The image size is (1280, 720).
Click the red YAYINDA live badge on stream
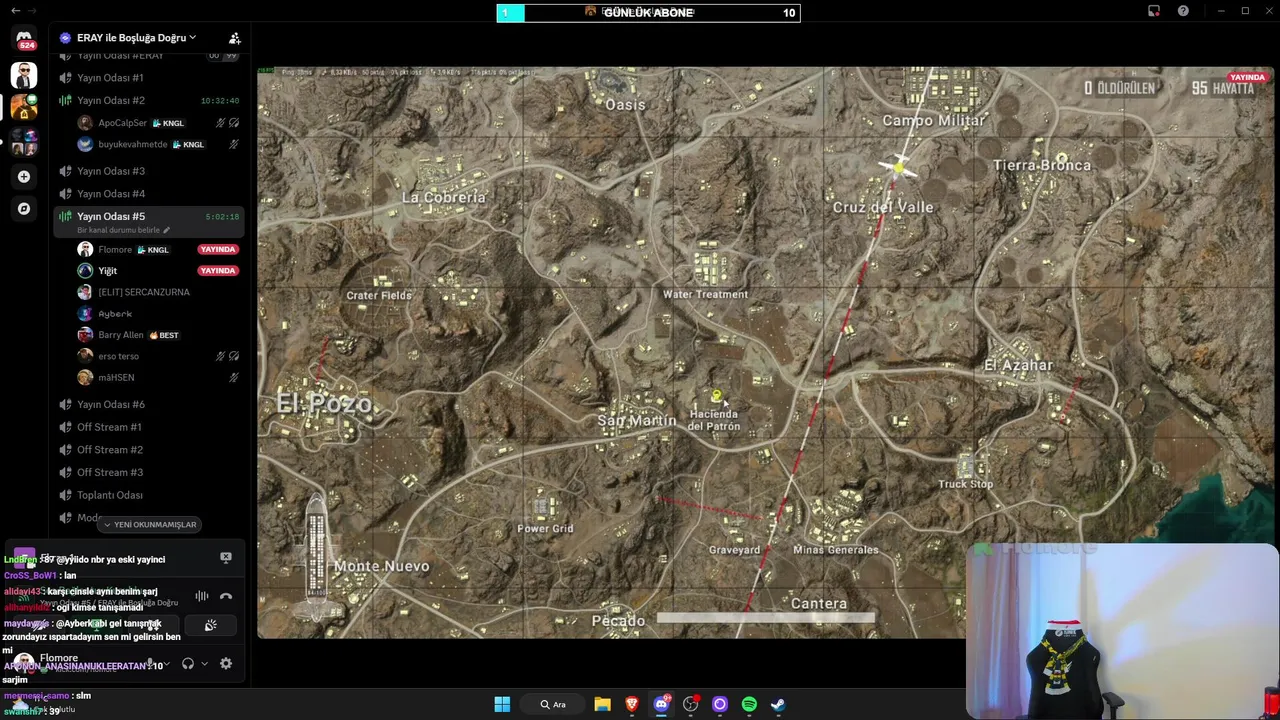[x=1247, y=77]
